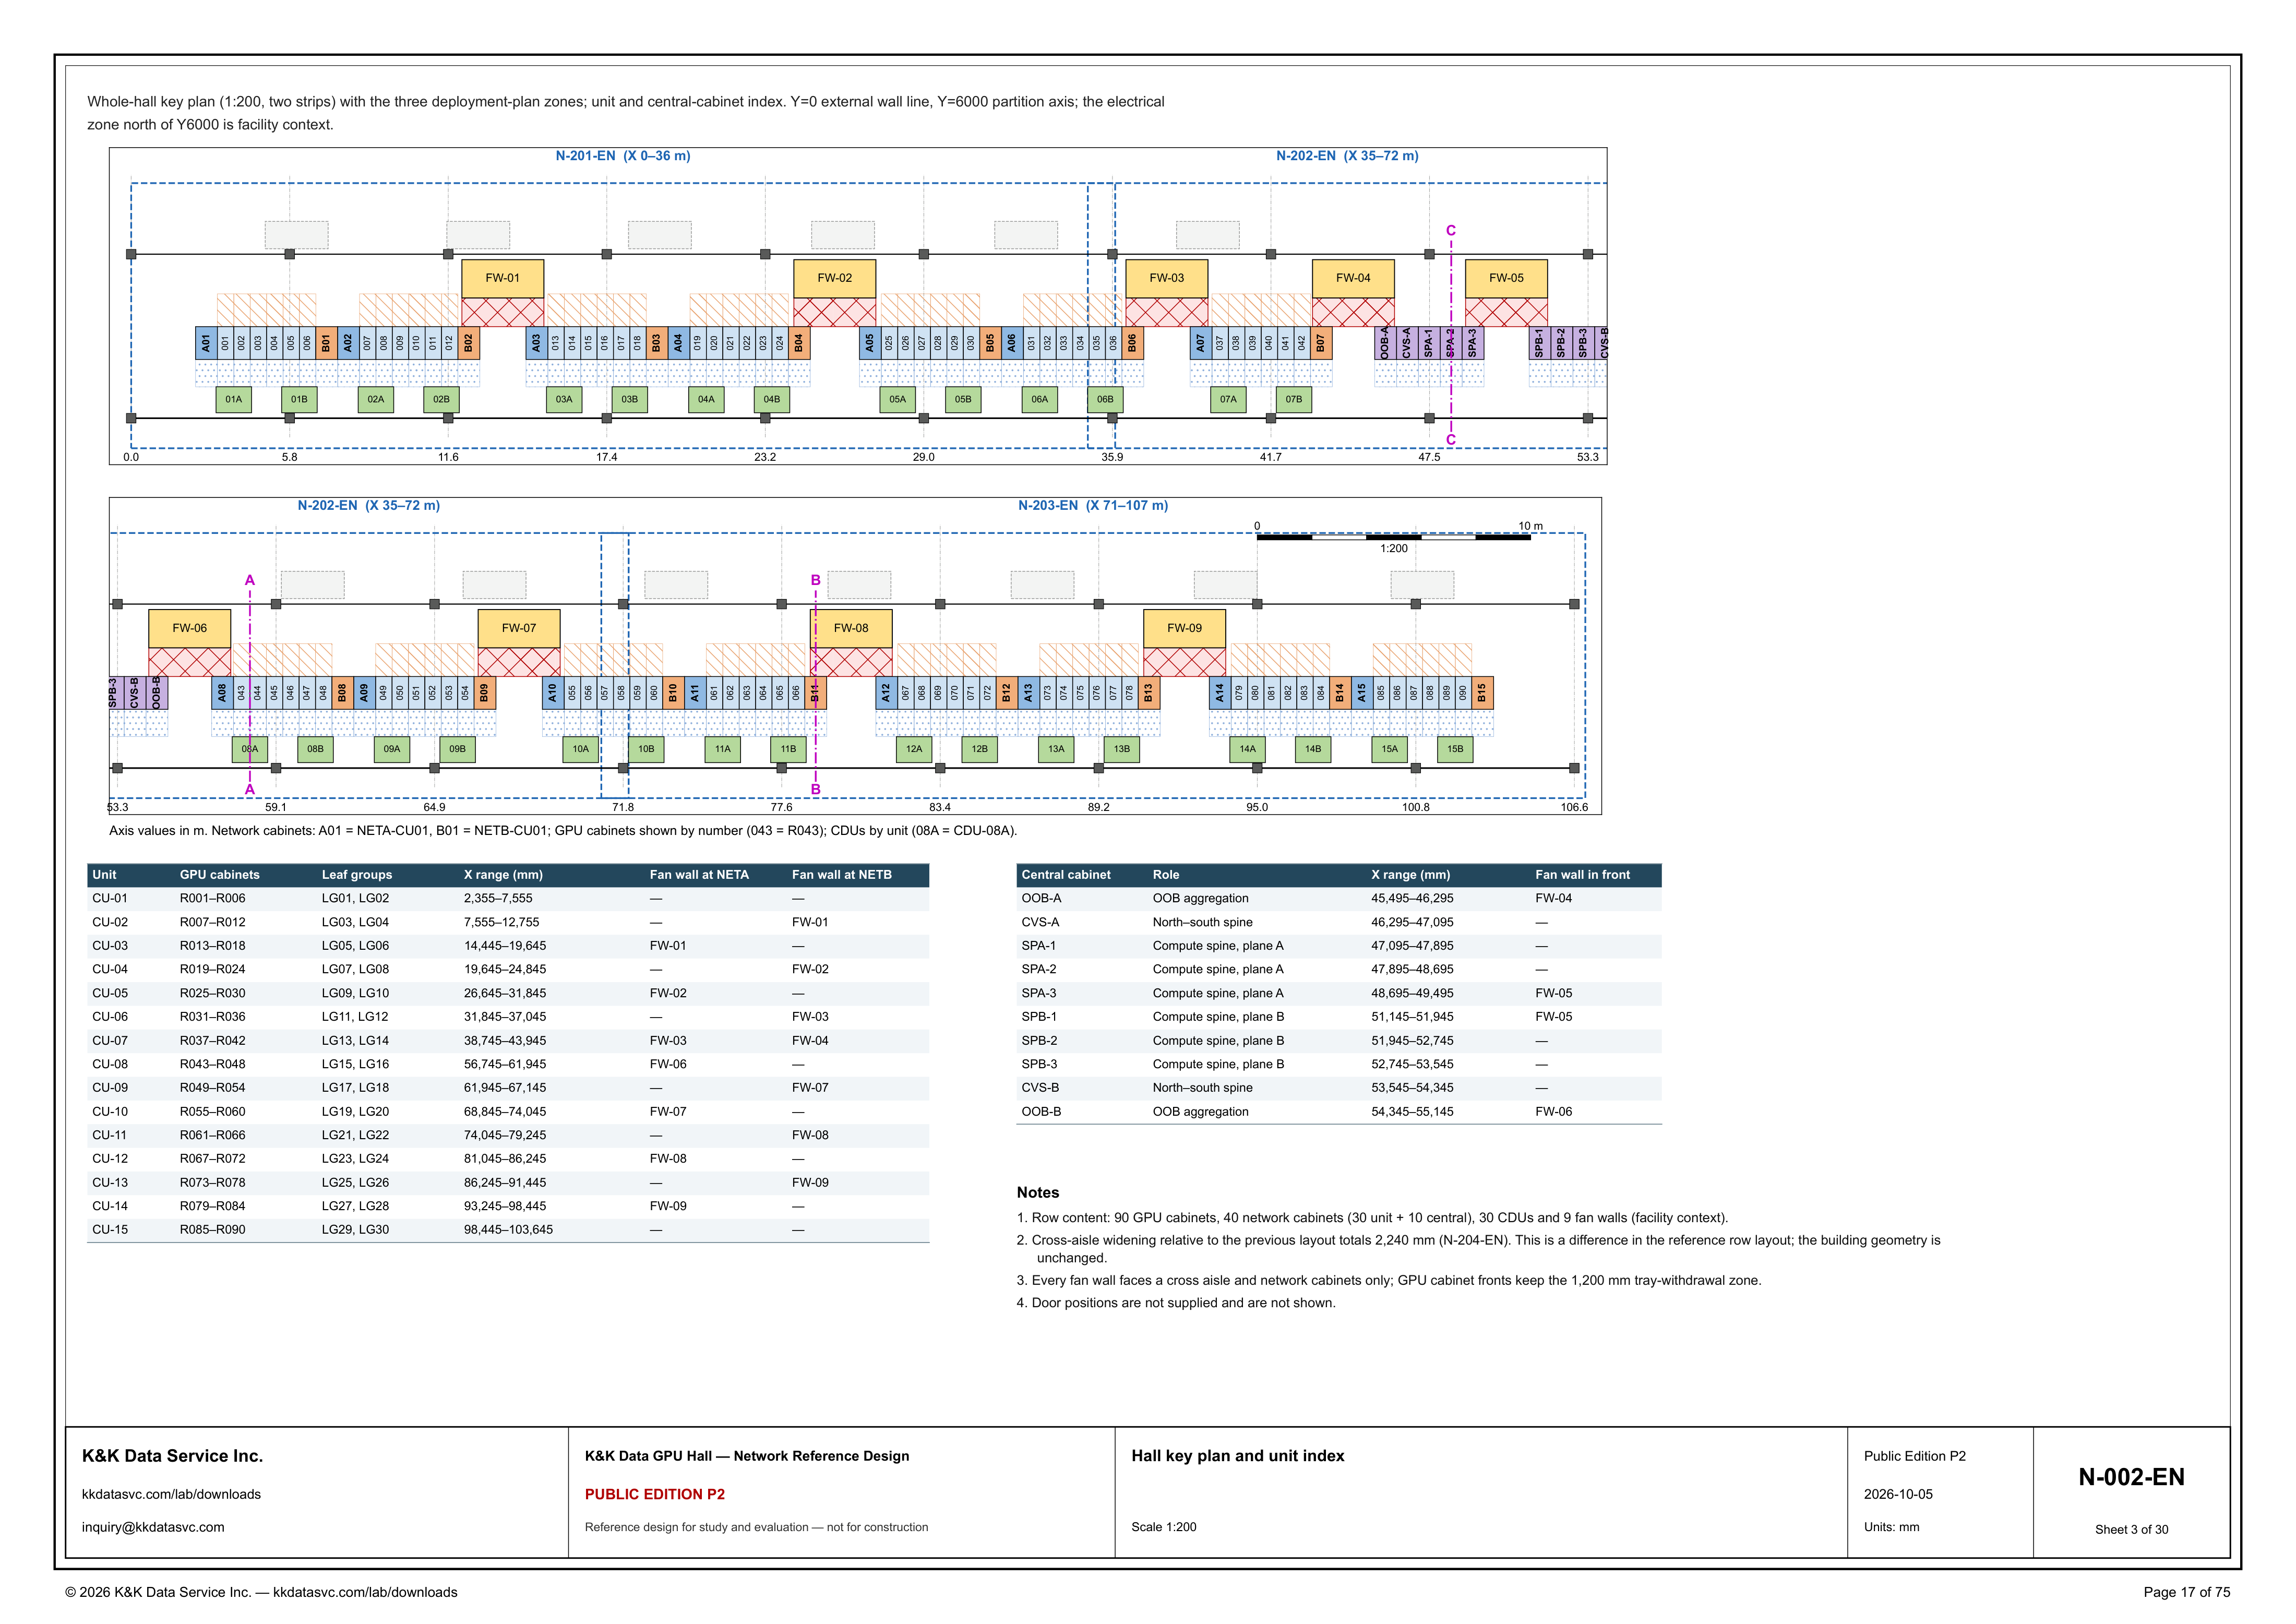Screen dimensions: 2296x1624
Task: Select the FW-05 fan wall box in the plan
Action: tap(1506, 278)
